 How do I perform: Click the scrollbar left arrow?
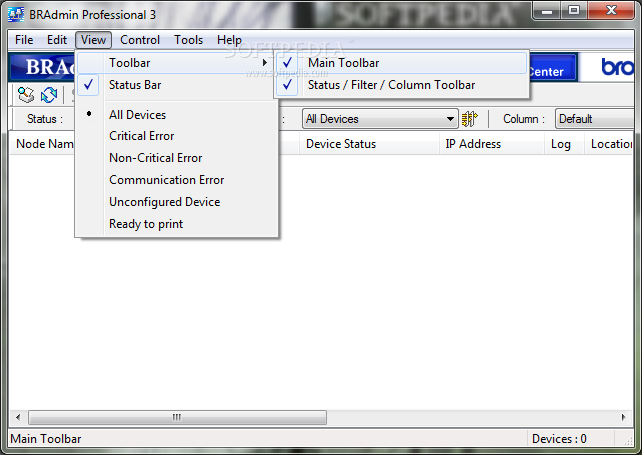18,418
